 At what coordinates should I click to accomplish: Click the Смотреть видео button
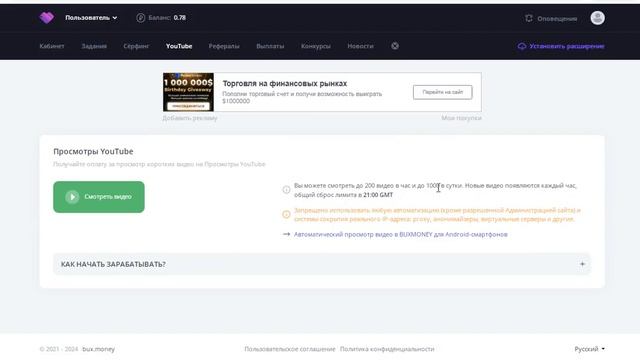pos(99,197)
